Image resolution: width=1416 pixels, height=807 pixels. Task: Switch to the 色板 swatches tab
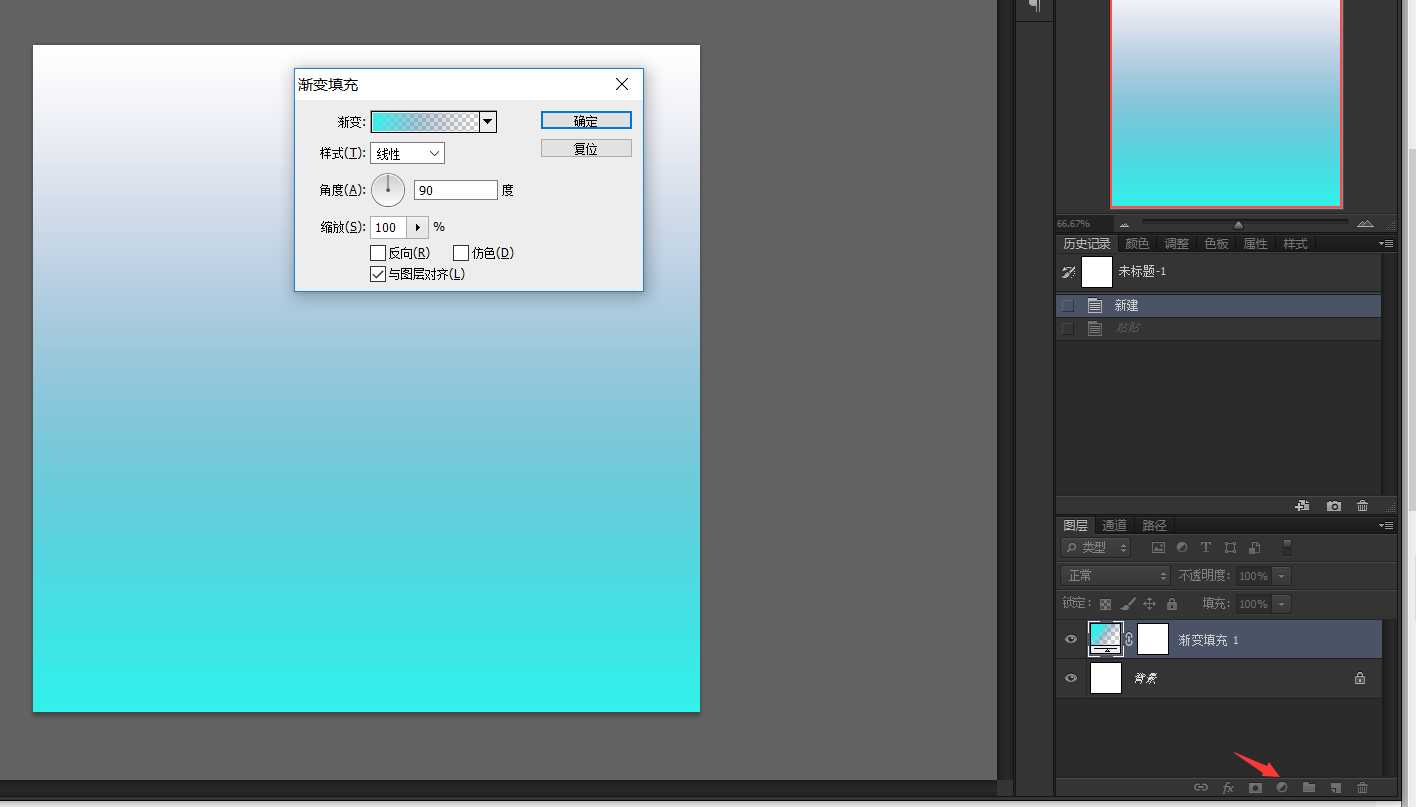pyautogui.click(x=1216, y=244)
